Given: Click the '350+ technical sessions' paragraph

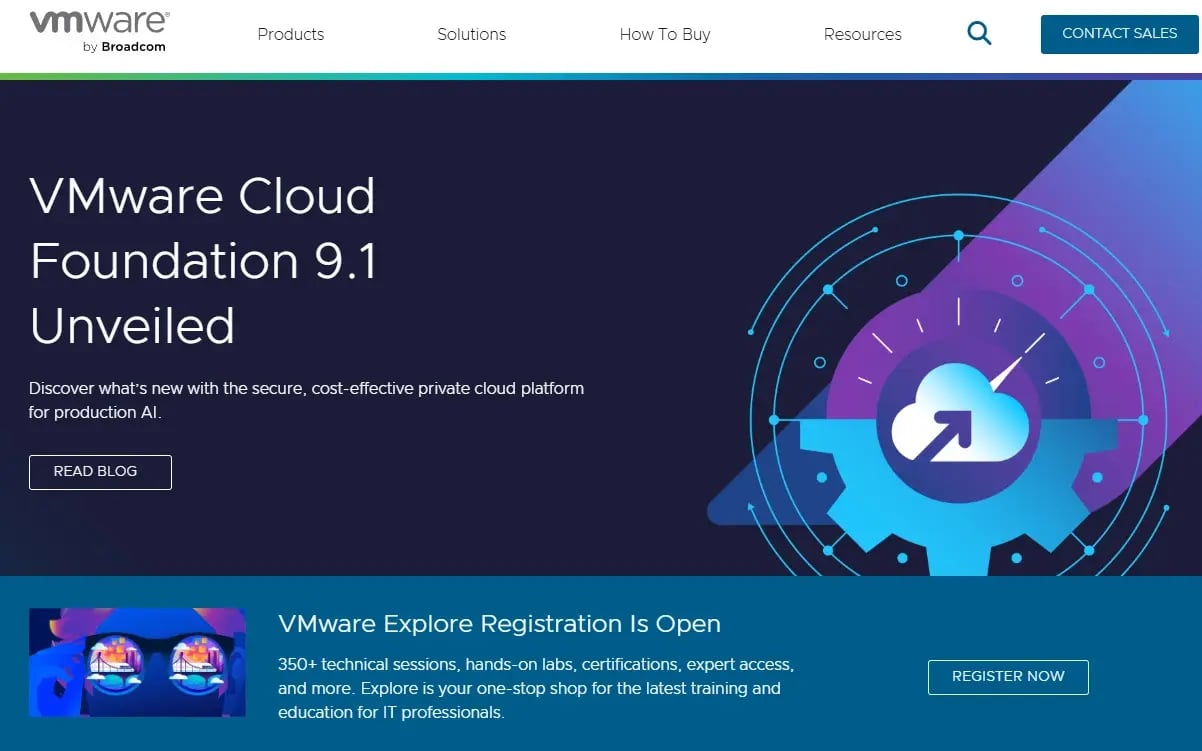Looking at the screenshot, I should [x=536, y=689].
